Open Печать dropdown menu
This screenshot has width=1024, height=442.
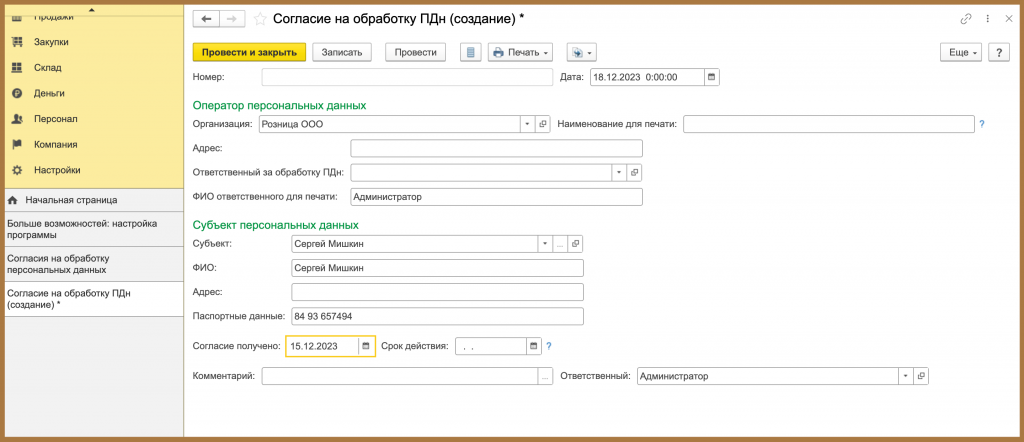pyautogui.click(x=520, y=52)
